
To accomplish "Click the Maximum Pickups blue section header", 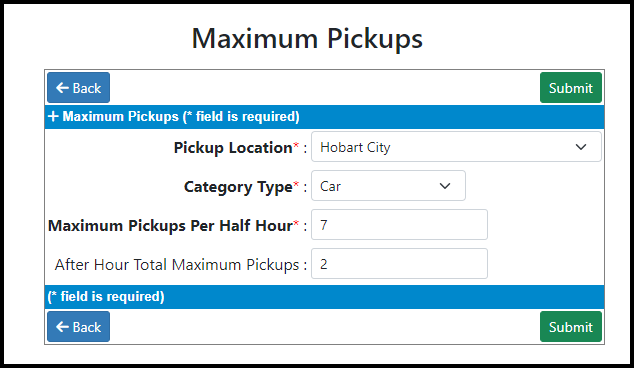I will click(324, 117).
